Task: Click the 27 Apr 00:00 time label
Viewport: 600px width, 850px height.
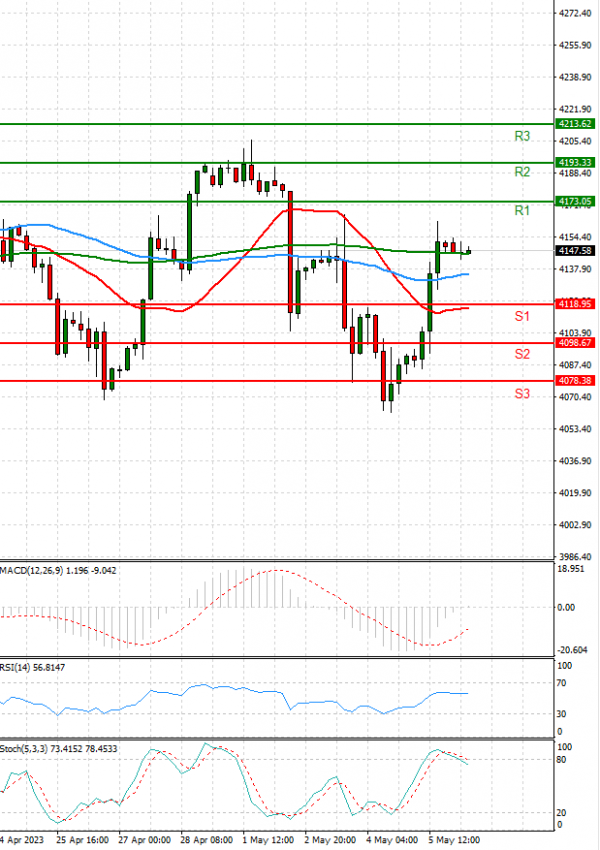Action: point(144,840)
